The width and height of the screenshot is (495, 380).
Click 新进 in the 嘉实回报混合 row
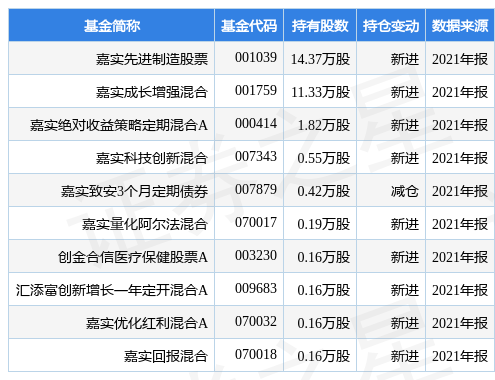pyautogui.click(x=405, y=356)
